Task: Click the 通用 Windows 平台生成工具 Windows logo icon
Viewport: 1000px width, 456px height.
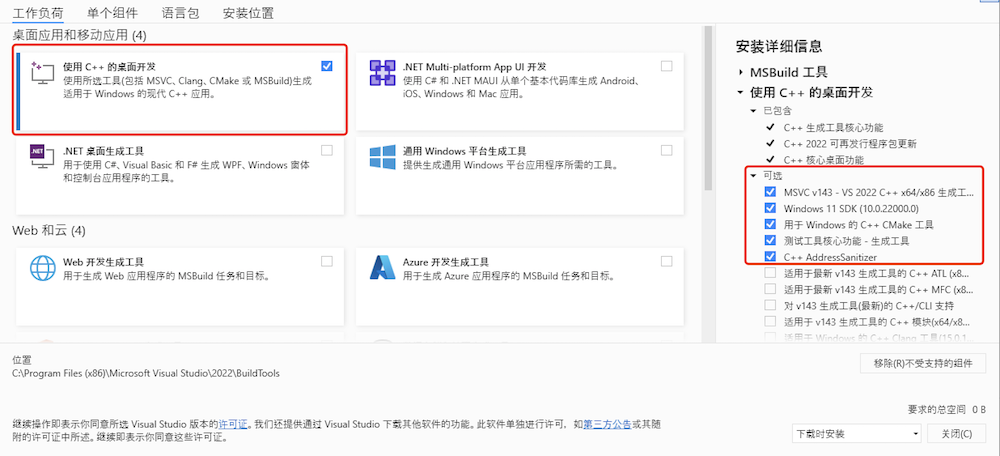Action: click(x=383, y=157)
